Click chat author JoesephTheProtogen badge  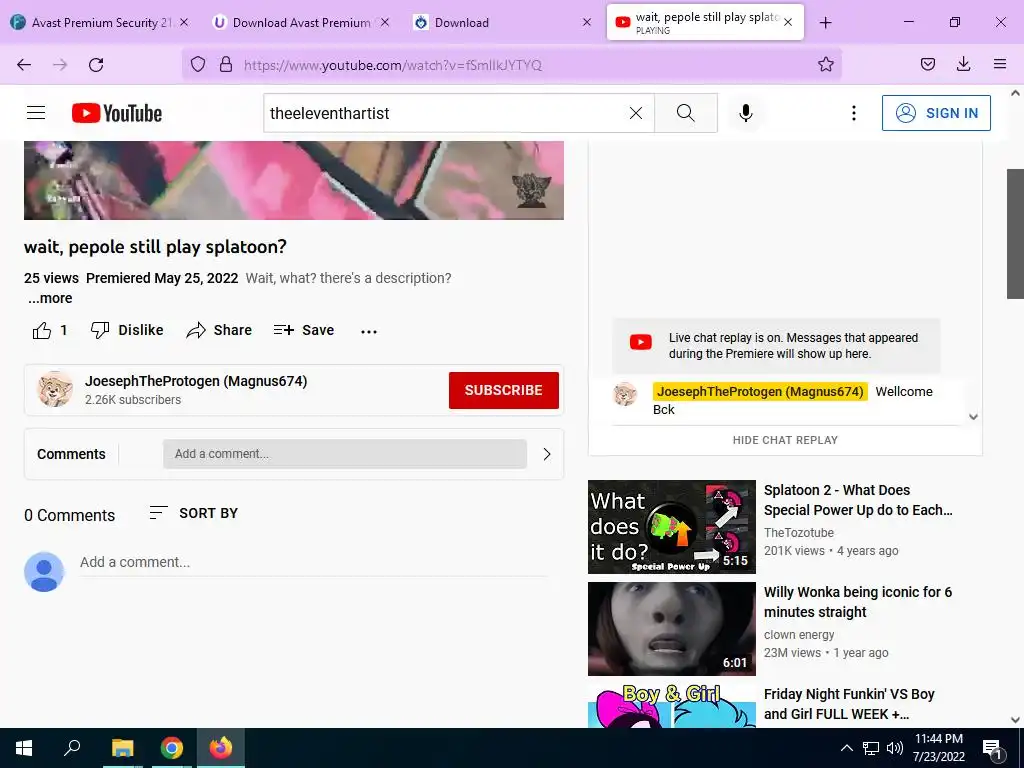tap(760, 391)
